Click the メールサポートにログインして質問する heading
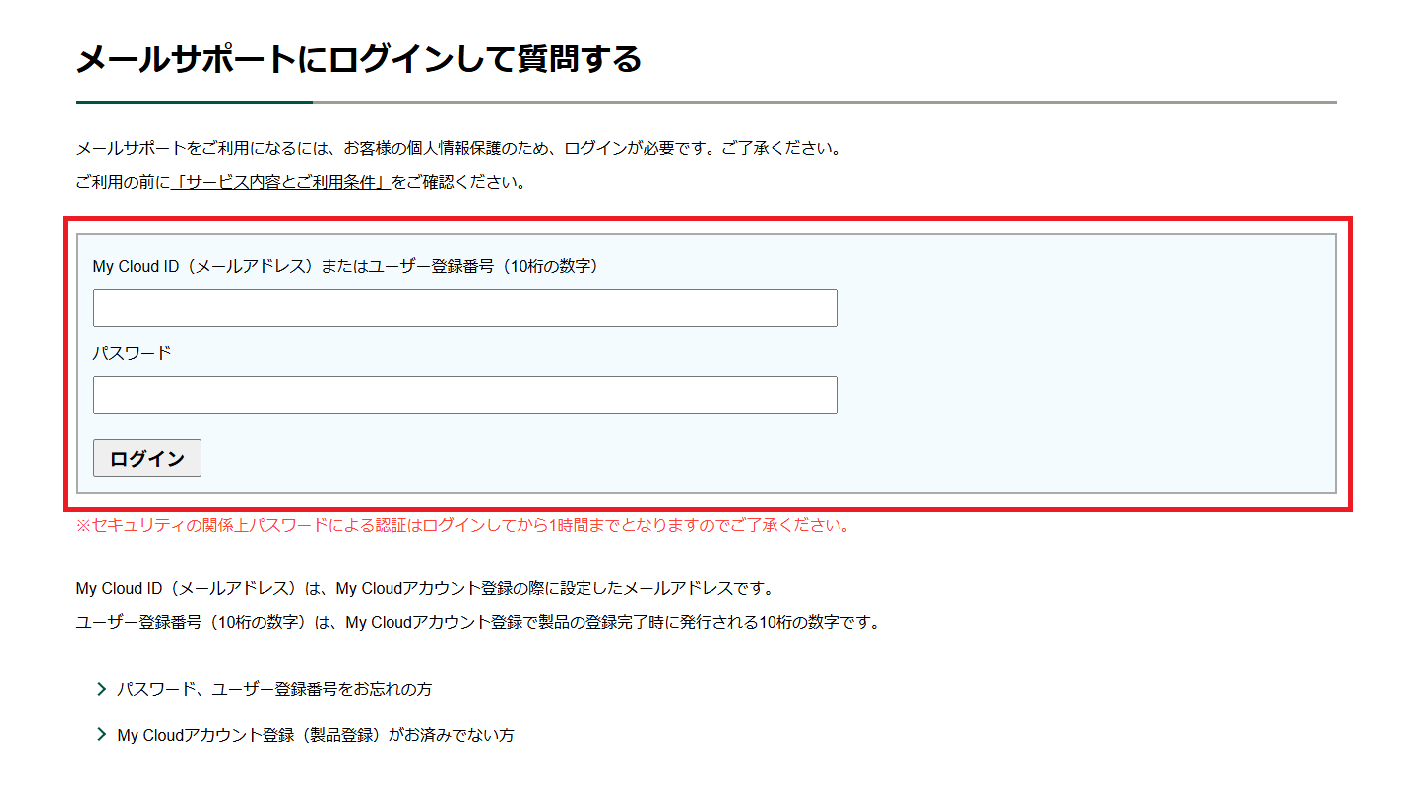The height and width of the screenshot is (799, 1419). point(358,59)
